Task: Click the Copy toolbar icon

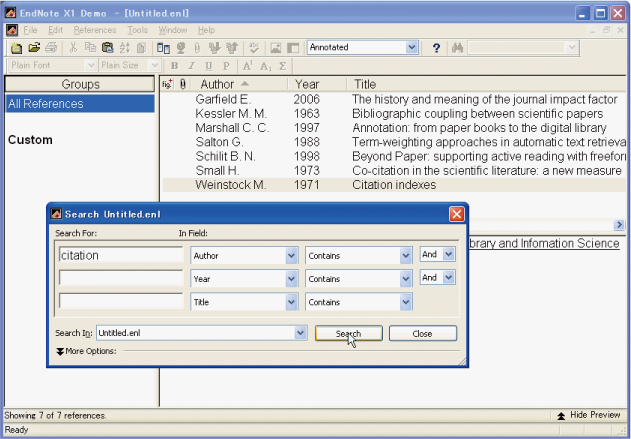Action: tap(90, 48)
